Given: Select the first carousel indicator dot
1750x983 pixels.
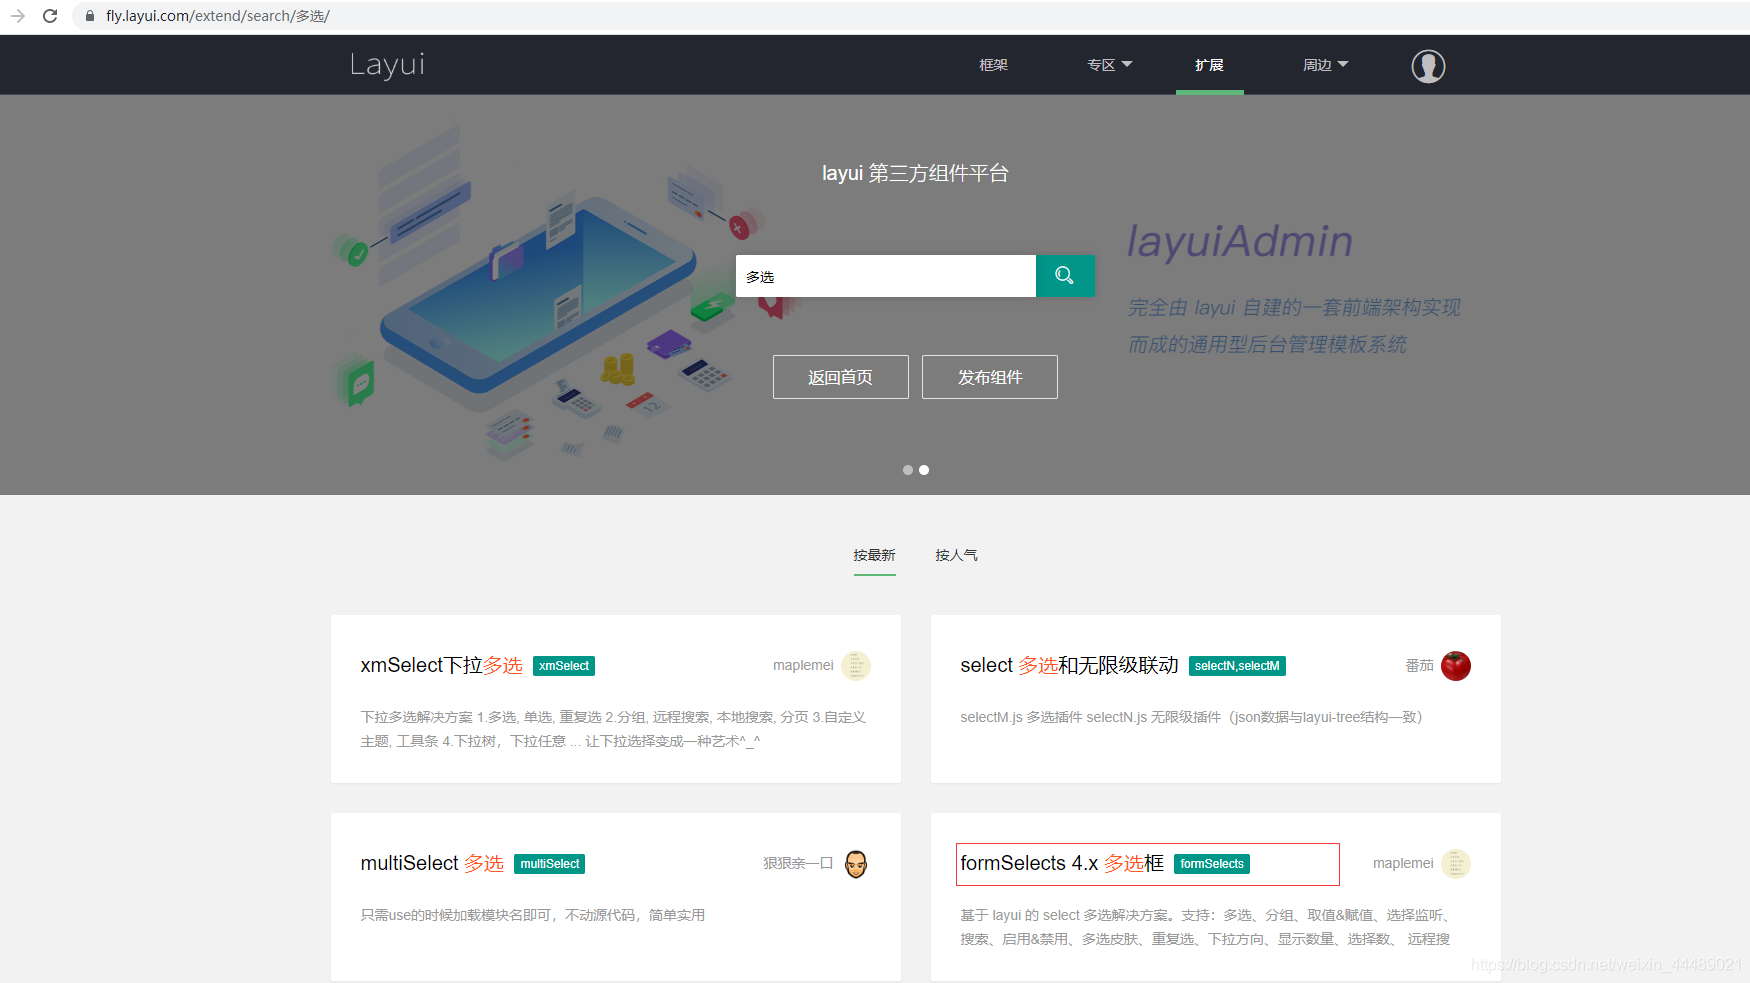Looking at the screenshot, I should (x=907, y=469).
